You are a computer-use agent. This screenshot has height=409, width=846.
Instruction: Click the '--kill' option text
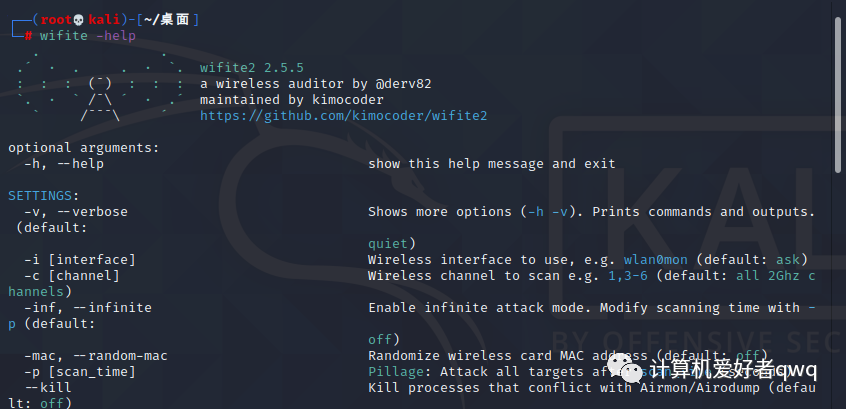[47, 388]
